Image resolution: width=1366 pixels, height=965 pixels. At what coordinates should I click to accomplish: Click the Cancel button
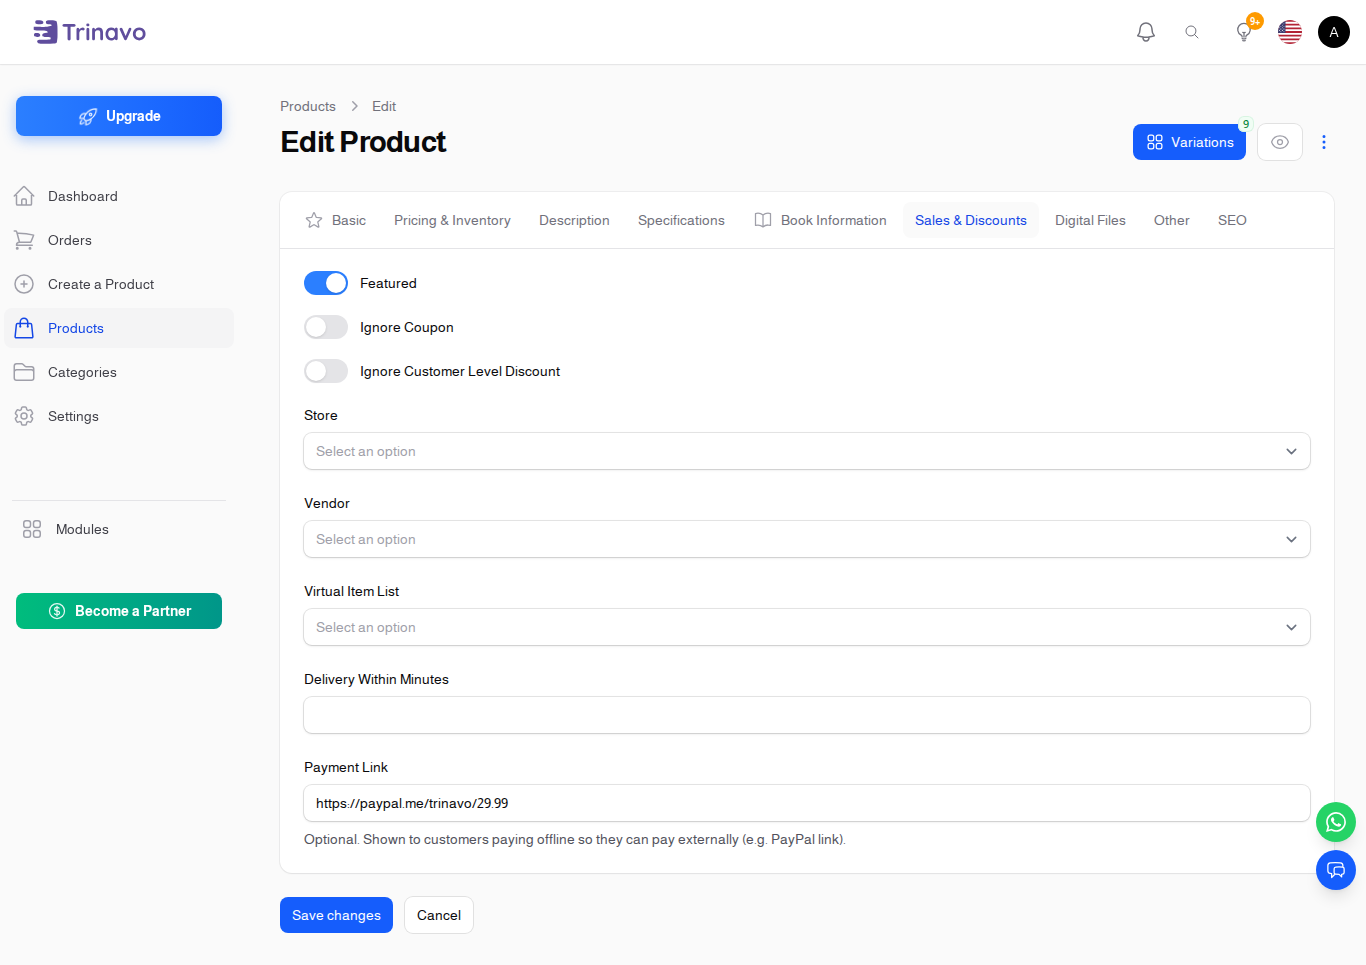tap(439, 915)
